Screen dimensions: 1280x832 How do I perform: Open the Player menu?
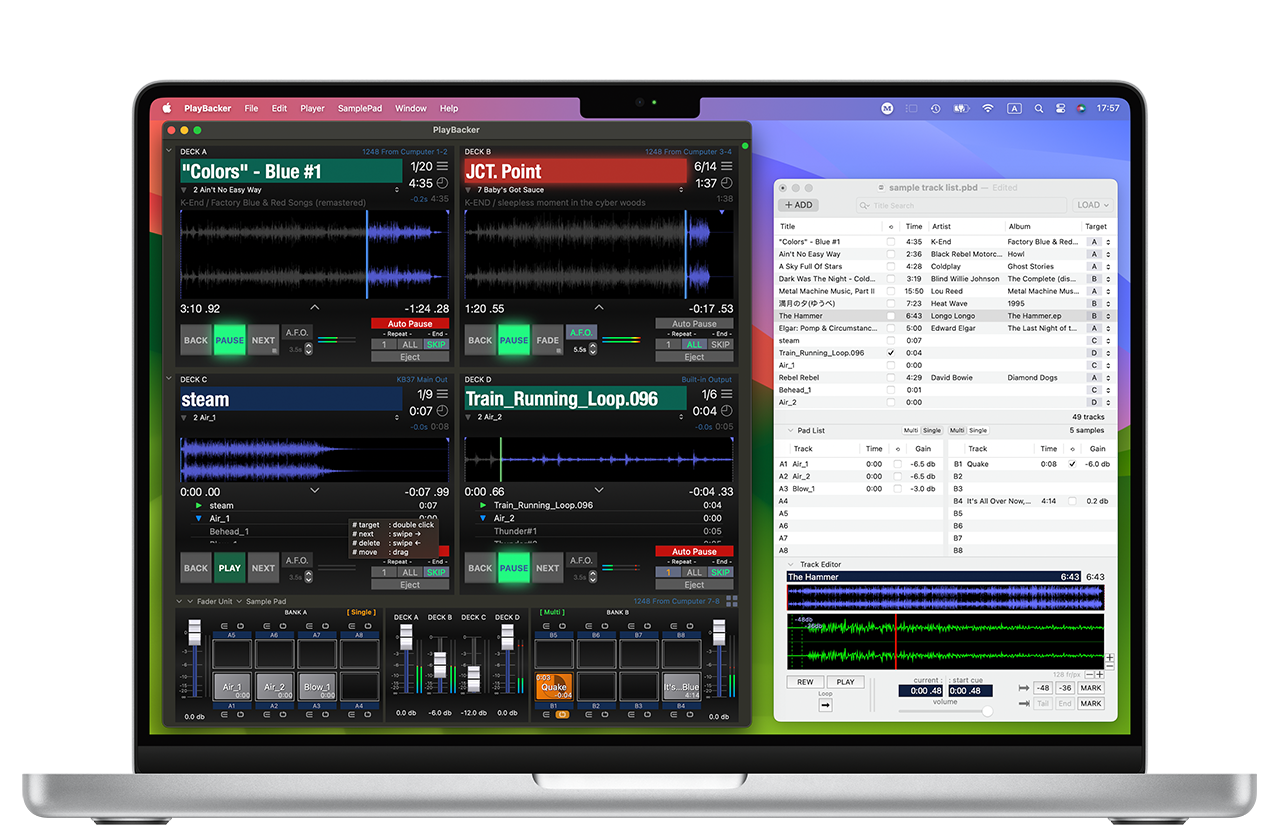tap(312, 108)
